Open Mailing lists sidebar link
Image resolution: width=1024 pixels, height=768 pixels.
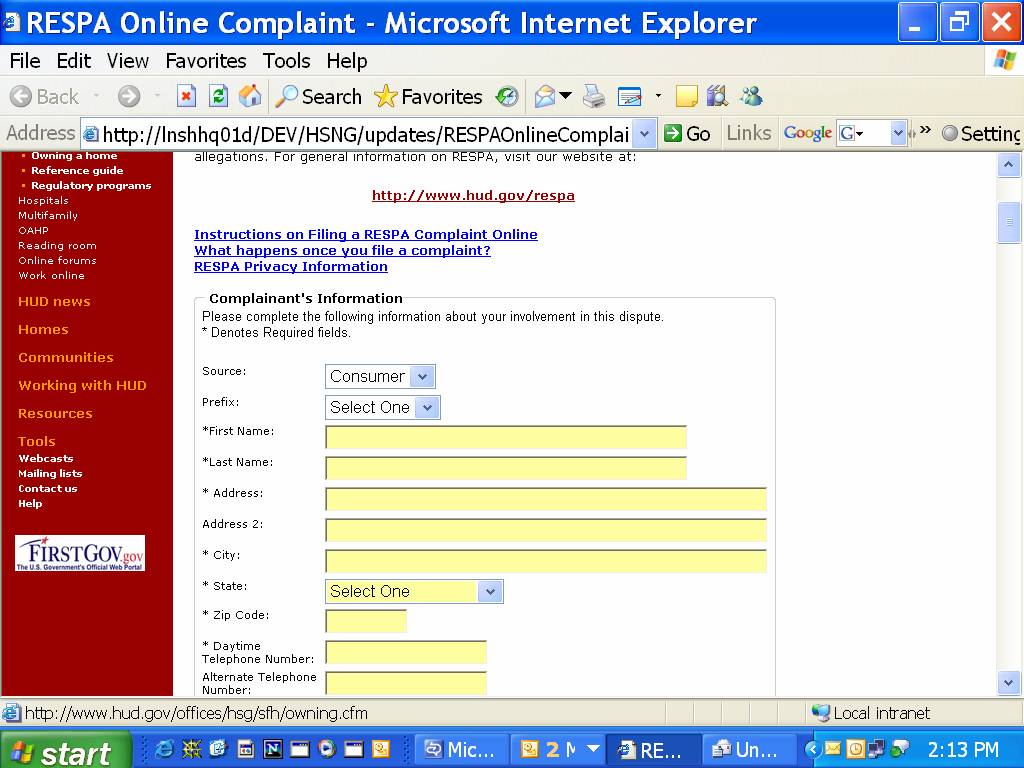pos(50,473)
